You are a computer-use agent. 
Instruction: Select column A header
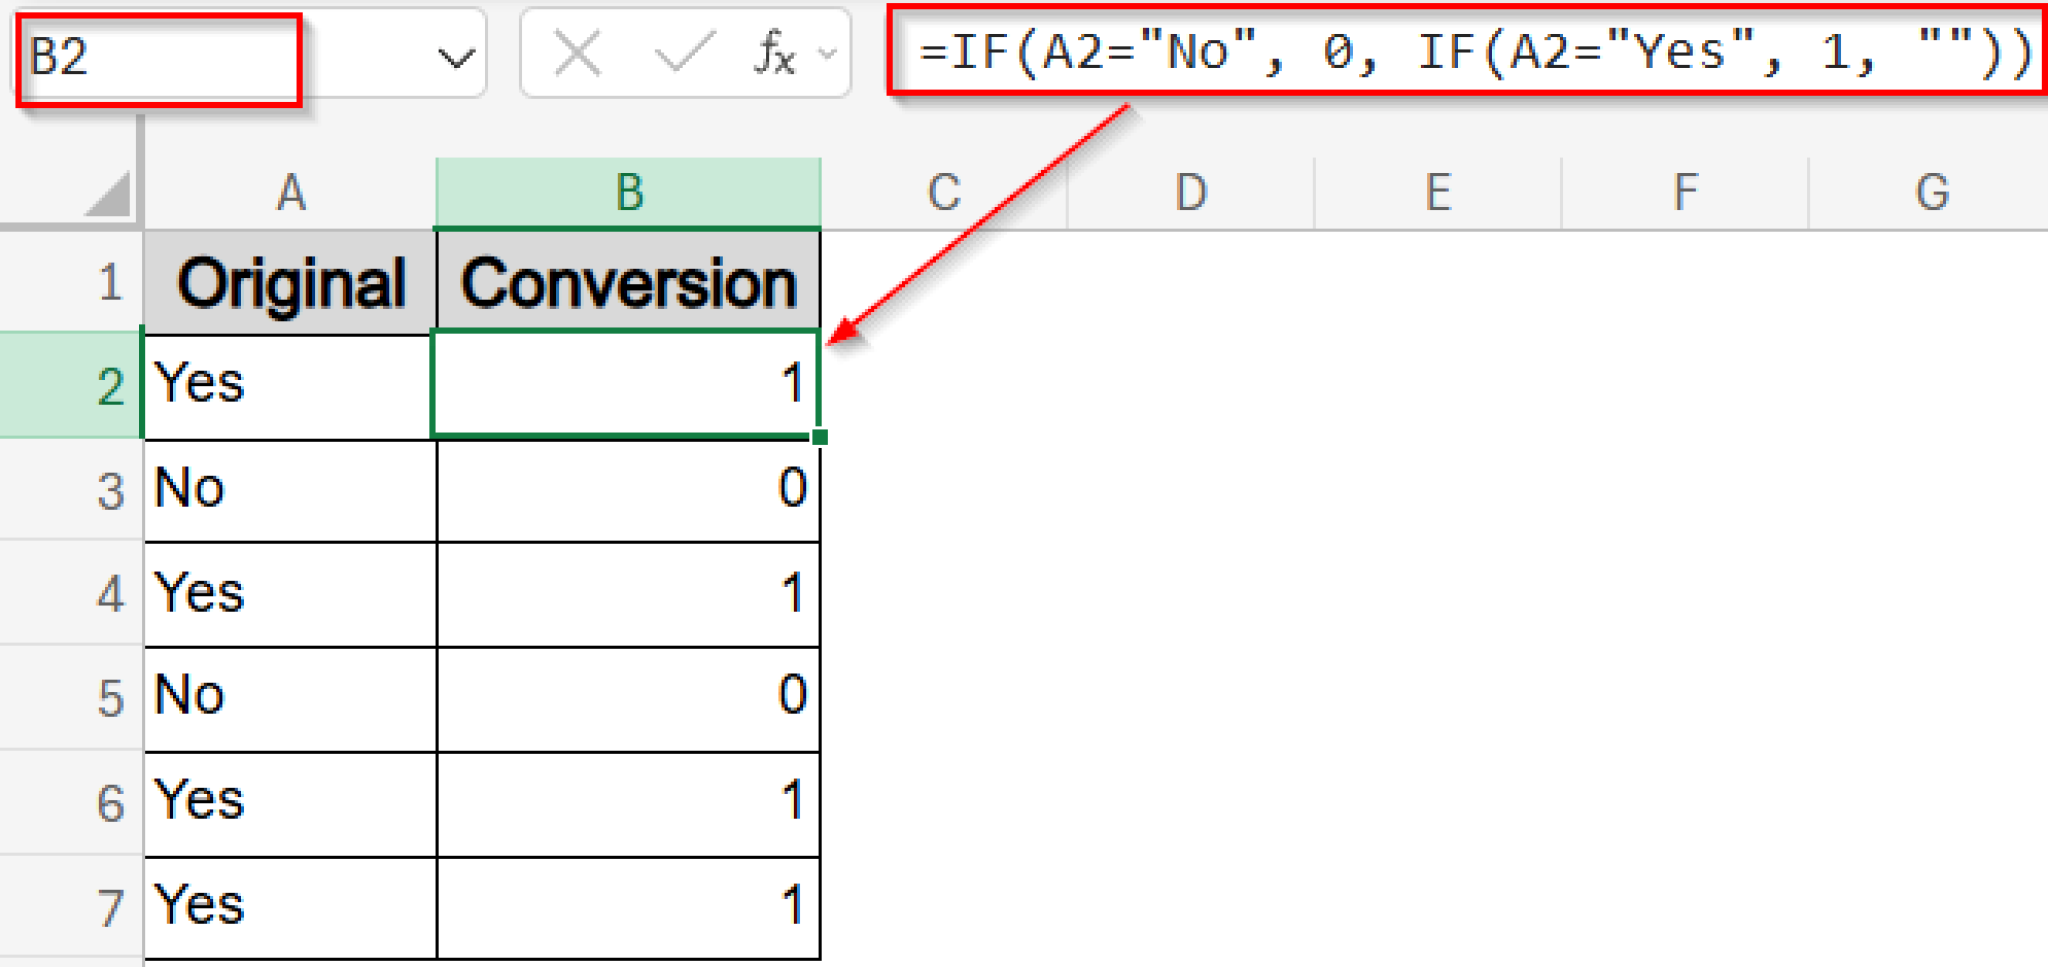pyautogui.click(x=290, y=192)
